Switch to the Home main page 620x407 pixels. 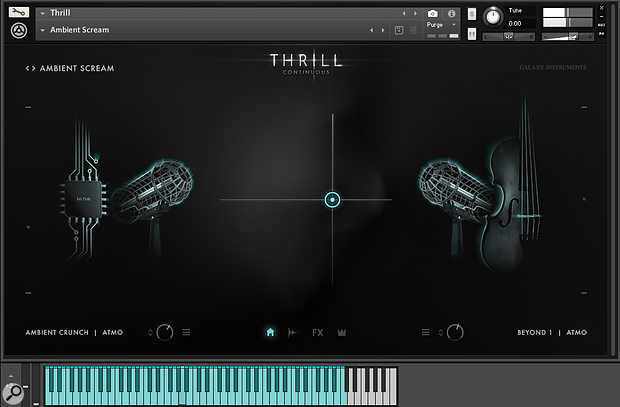pyautogui.click(x=270, y=332)
